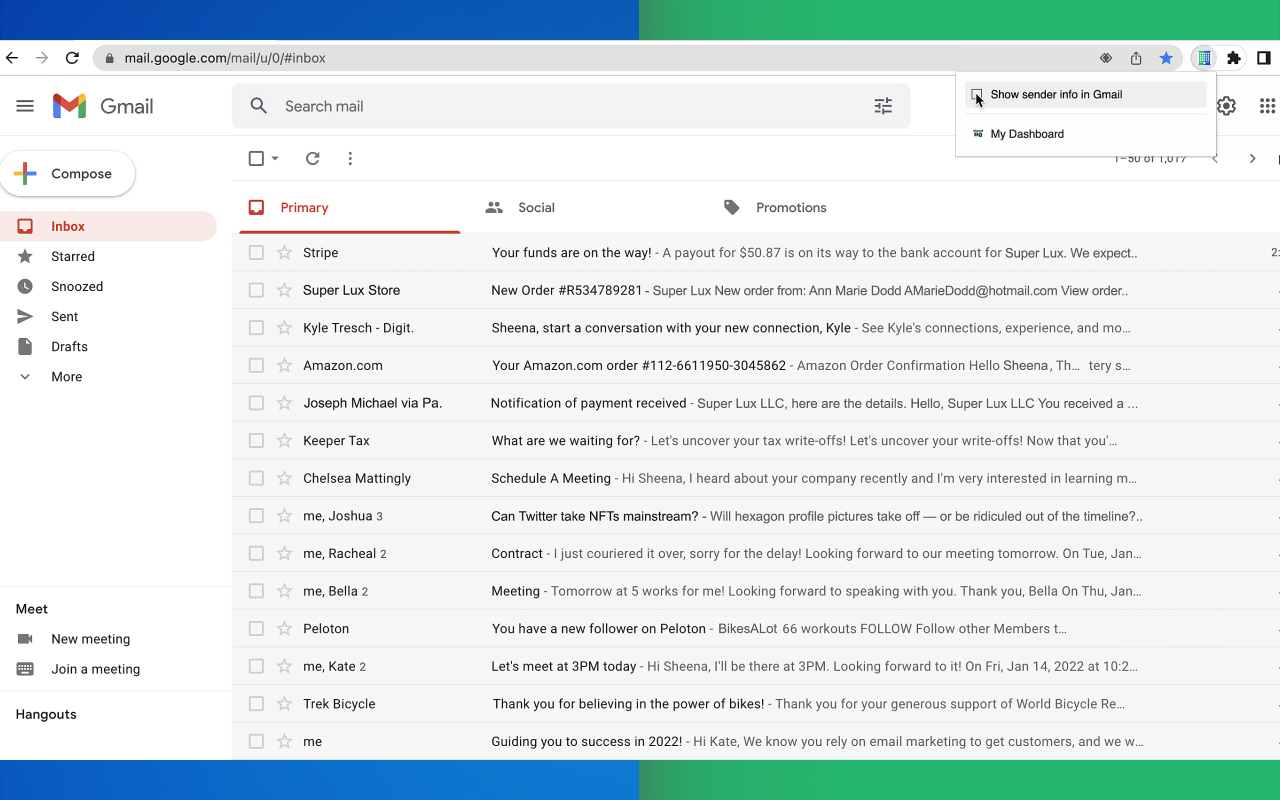Click the Hangouts section heading
Image resolution: width=1280 pixels, height=800 pixels.
pos(46,715)
